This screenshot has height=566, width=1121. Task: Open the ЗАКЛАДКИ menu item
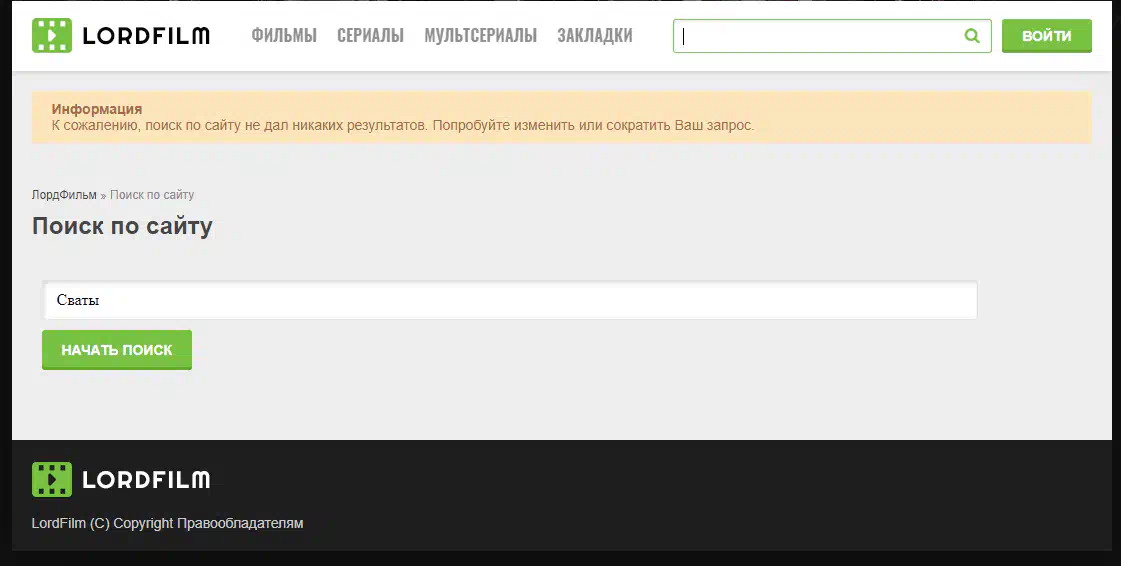point(595,36)
